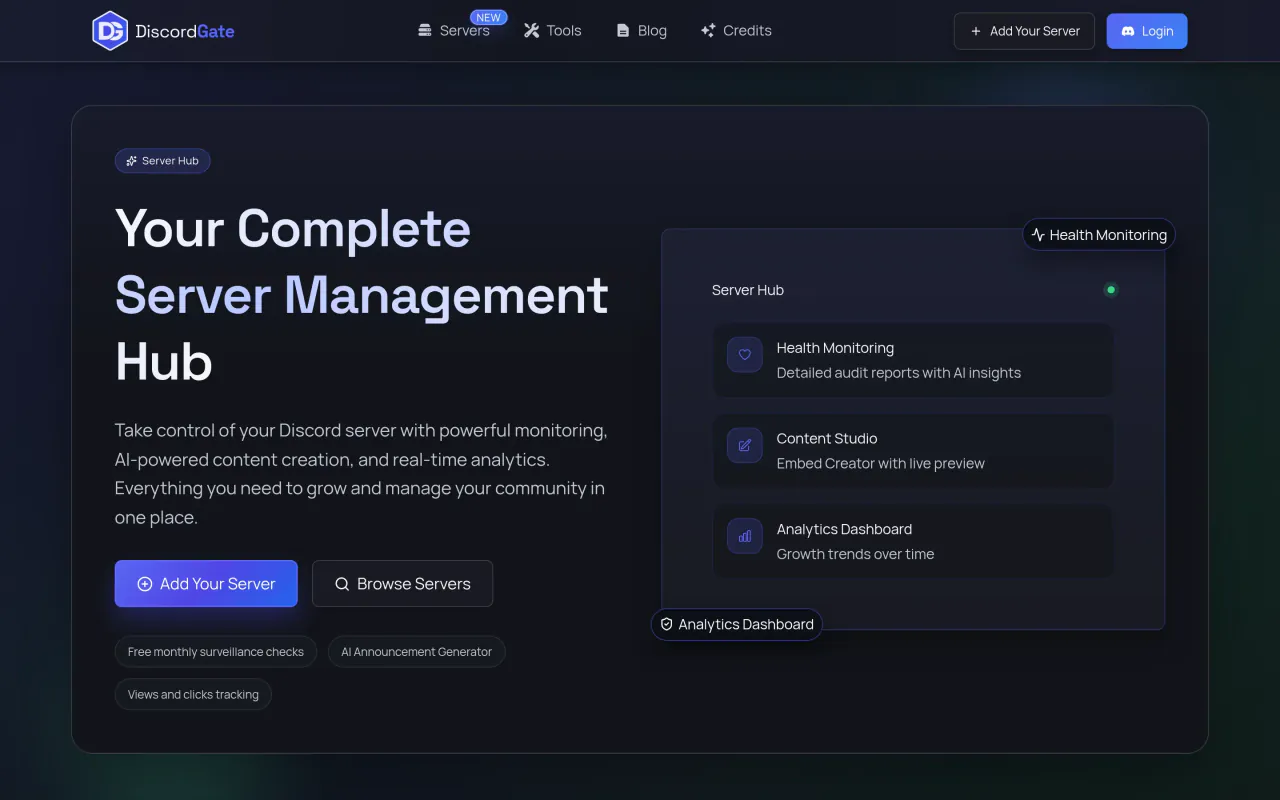The width and height of the screenshot is (1280, 800).
Task: Click the header Add Your Server button
Action: point(1024,31)
